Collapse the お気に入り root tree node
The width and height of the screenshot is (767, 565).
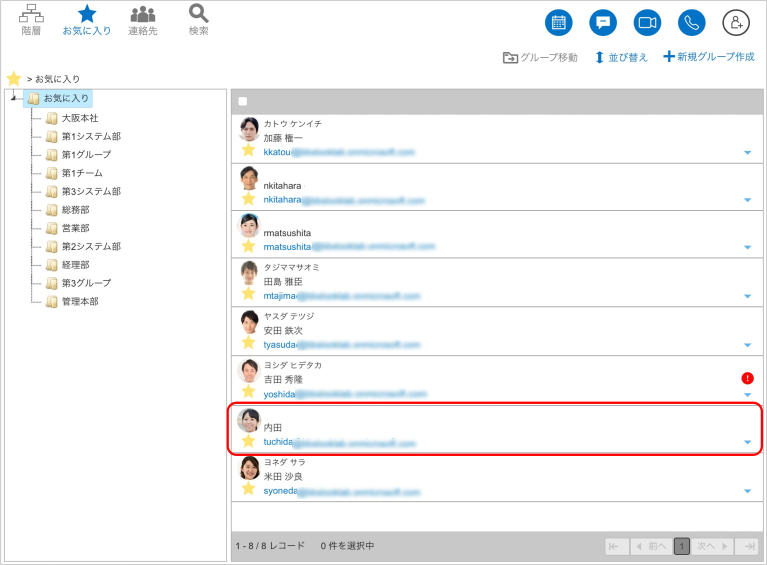coord(14,98)
